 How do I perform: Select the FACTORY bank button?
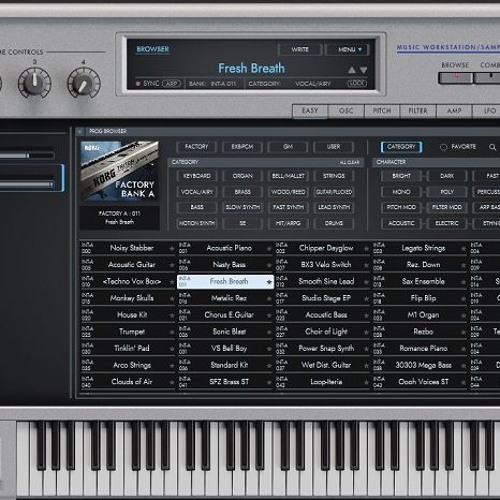pyautogui.click(x=197, y=147)
